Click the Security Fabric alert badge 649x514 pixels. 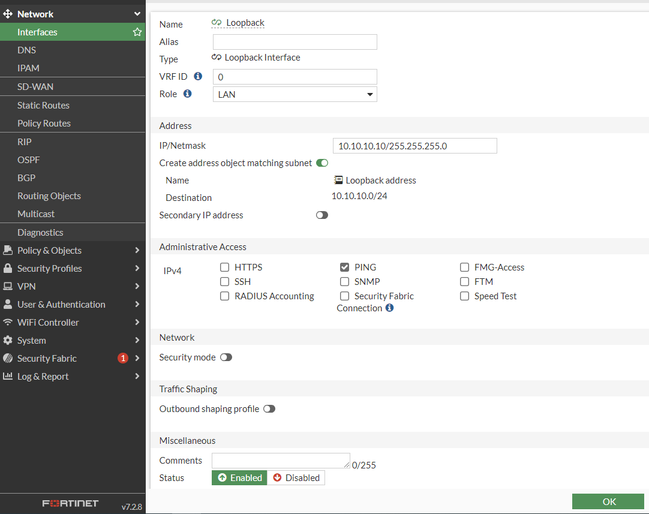click(123, 358)
